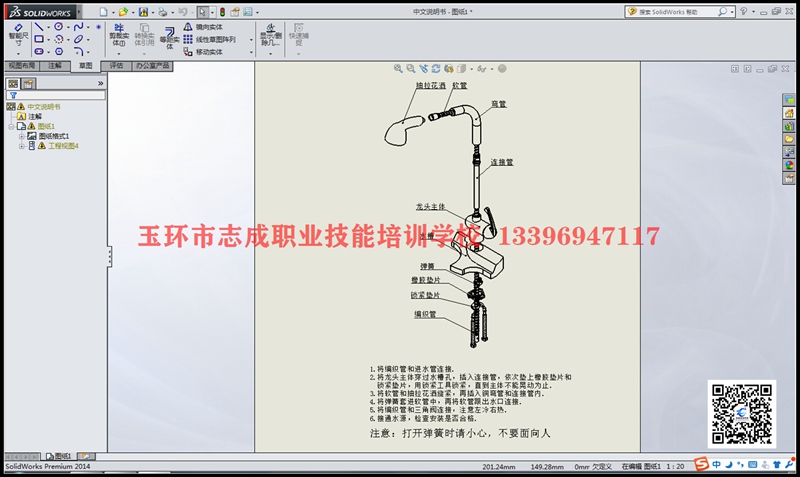Select 中文说明书 root in the tree
Viewport: 800px width, 477px height.
pyautogui.click(x=43, y=107)
